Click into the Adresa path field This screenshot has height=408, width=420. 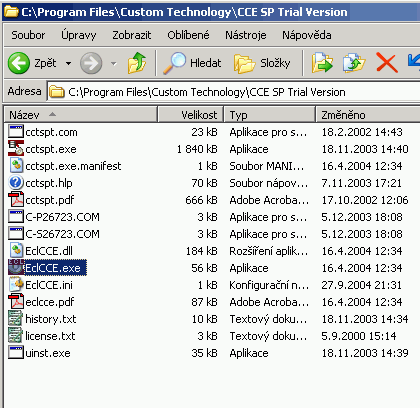pos(233,92)
